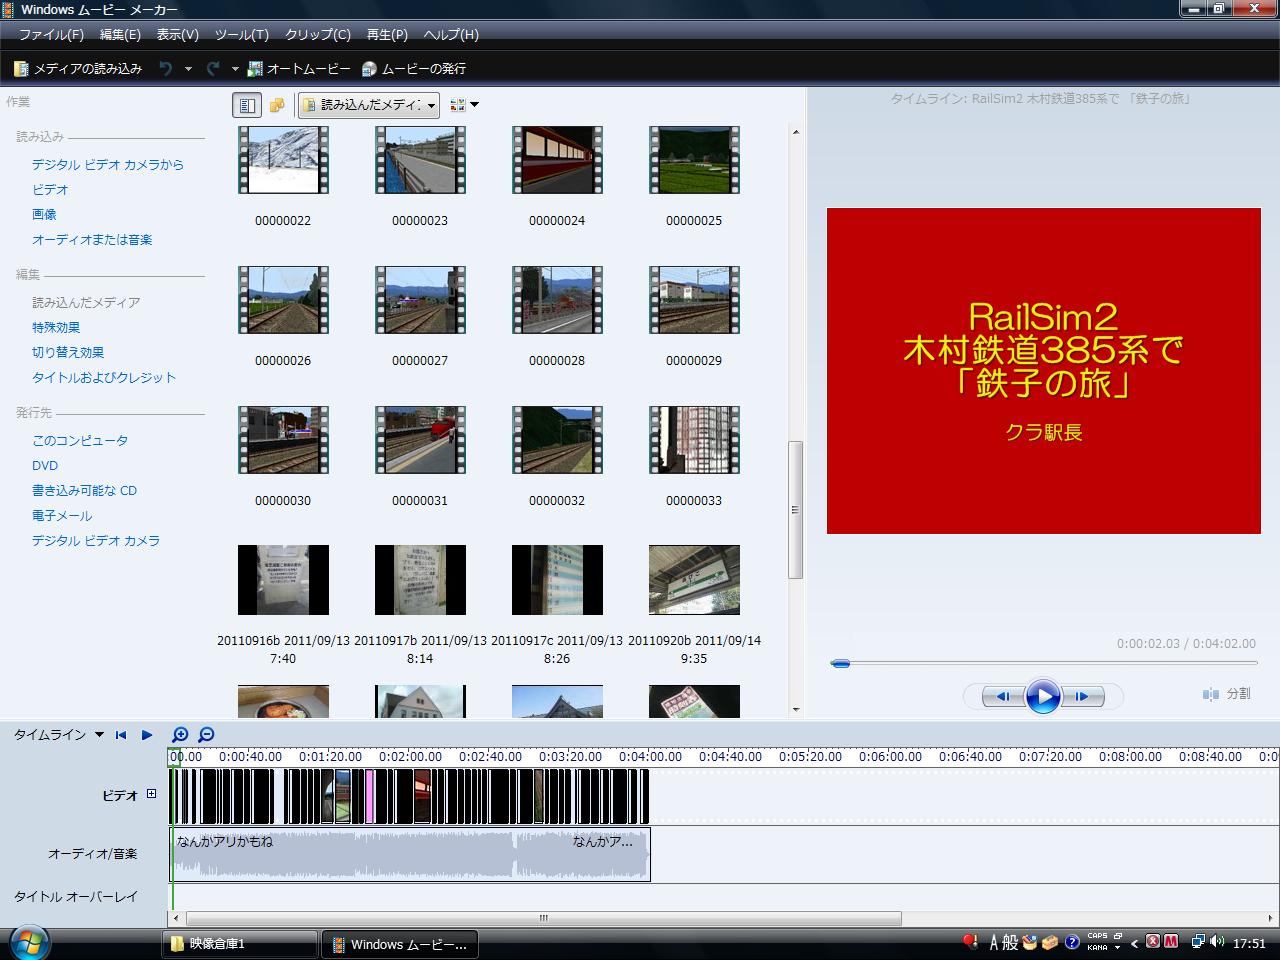Open the 読み込んだメディア collection combo box

pos(369,104)
